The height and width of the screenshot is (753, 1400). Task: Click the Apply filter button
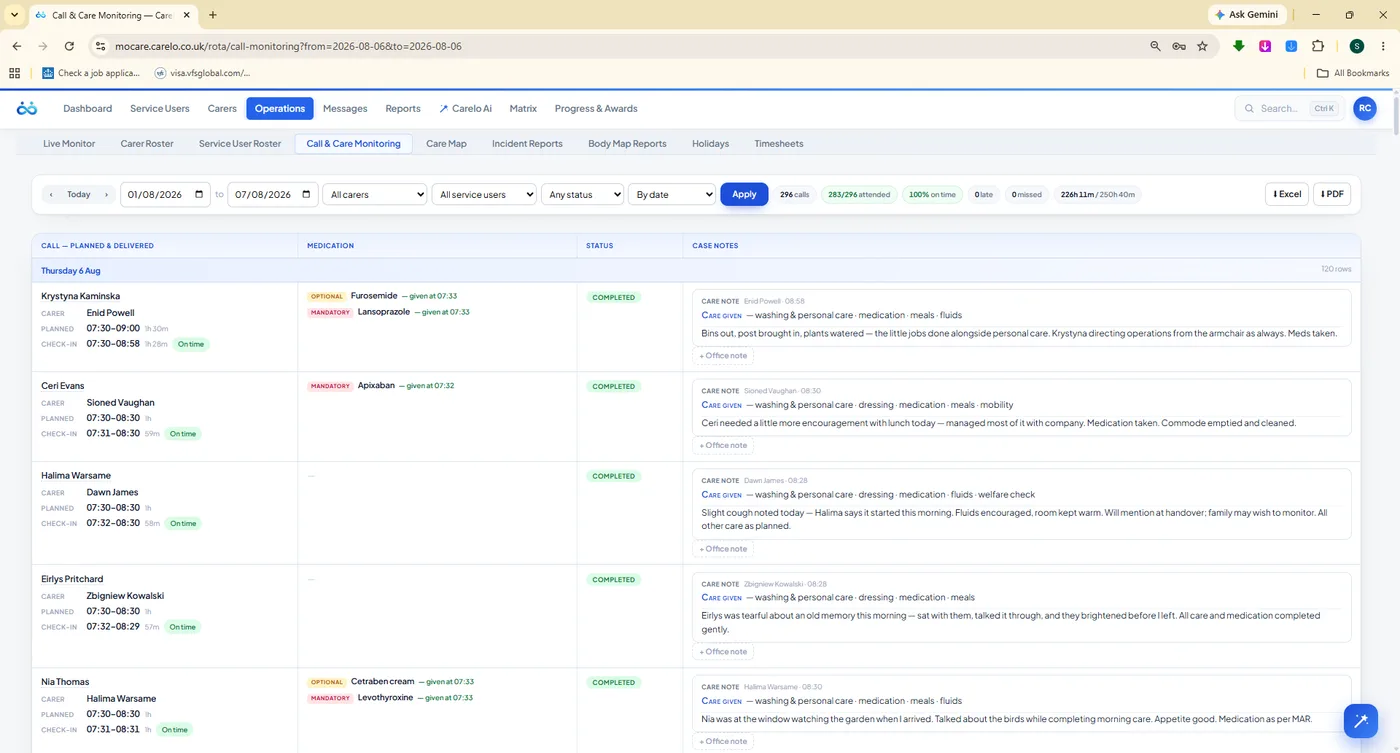[744, 194]
